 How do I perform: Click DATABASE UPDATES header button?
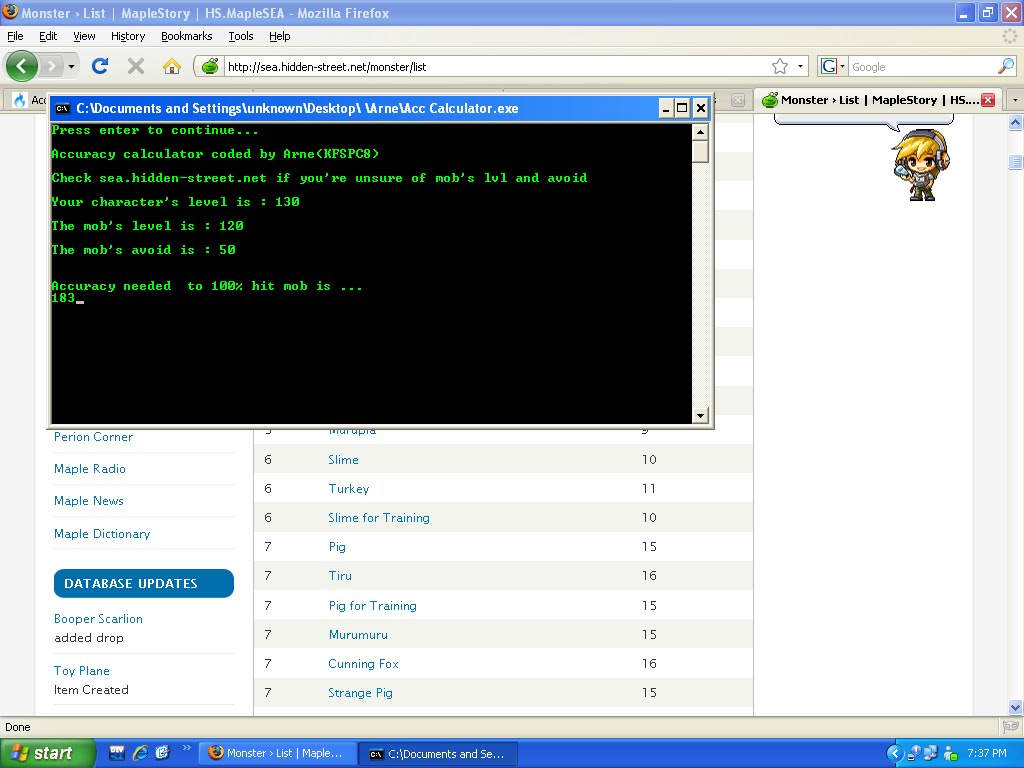click(144, 583)
